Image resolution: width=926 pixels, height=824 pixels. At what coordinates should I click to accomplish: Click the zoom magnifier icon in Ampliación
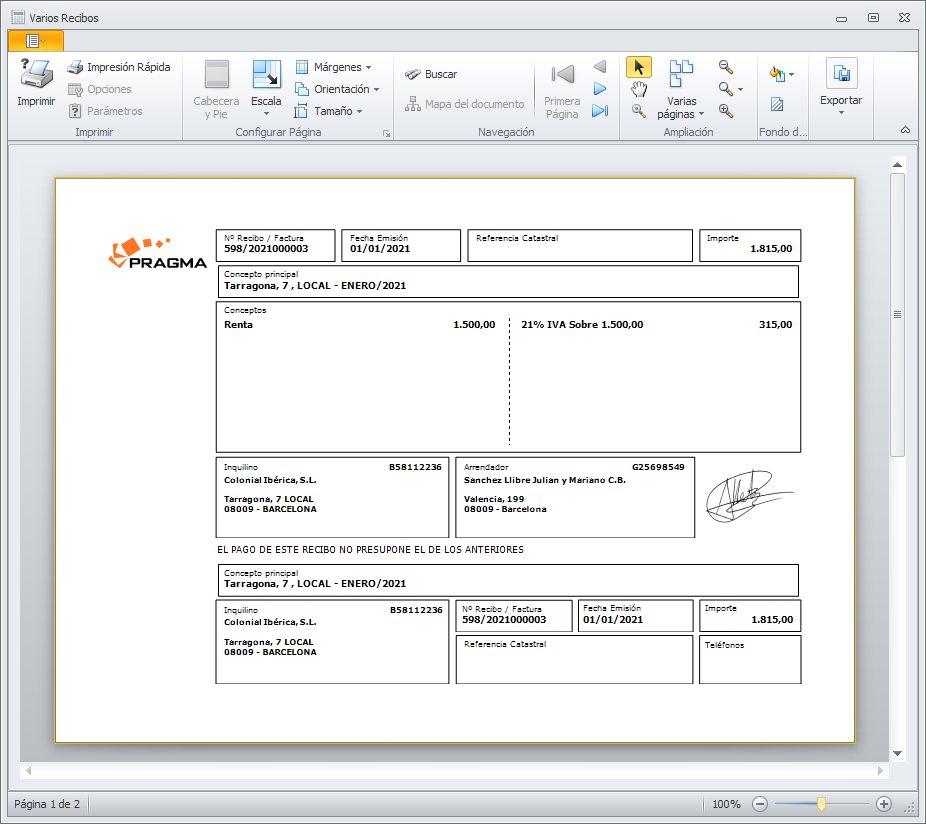point(726,89)
